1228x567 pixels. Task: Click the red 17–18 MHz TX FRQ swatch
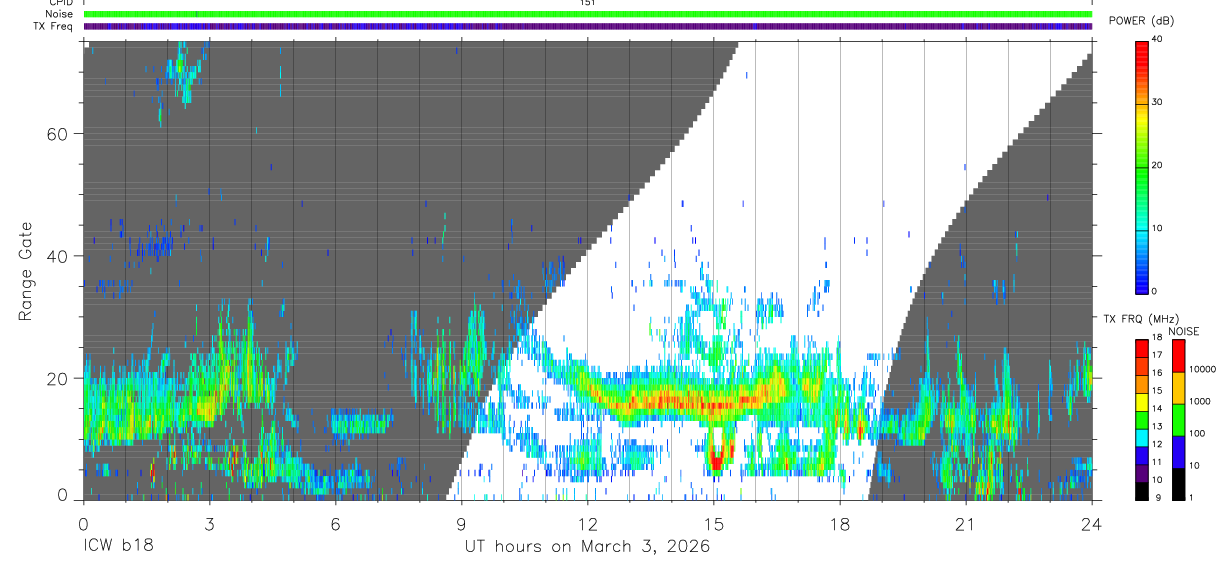(1141, 349)
